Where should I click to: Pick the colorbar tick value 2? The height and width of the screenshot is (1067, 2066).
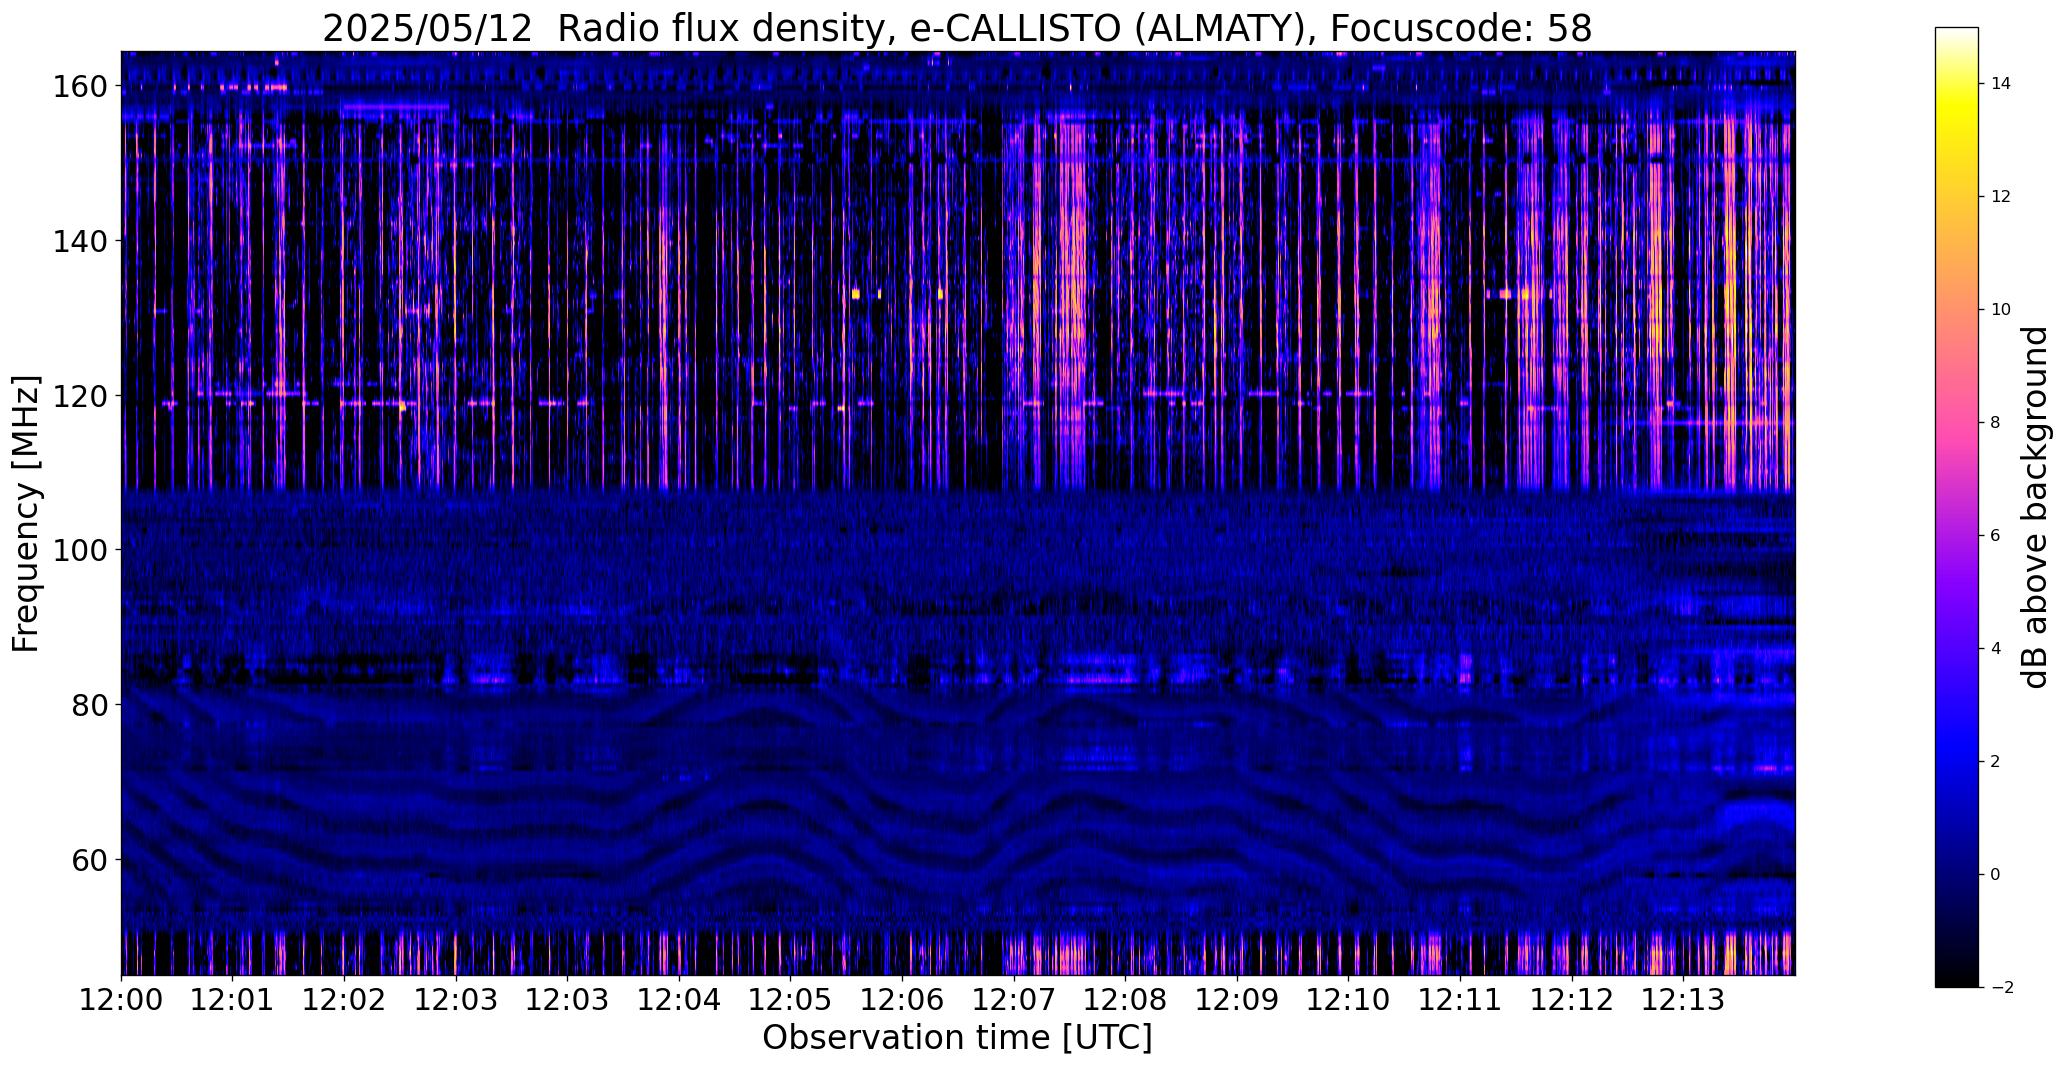click(x=1995, y=762)
